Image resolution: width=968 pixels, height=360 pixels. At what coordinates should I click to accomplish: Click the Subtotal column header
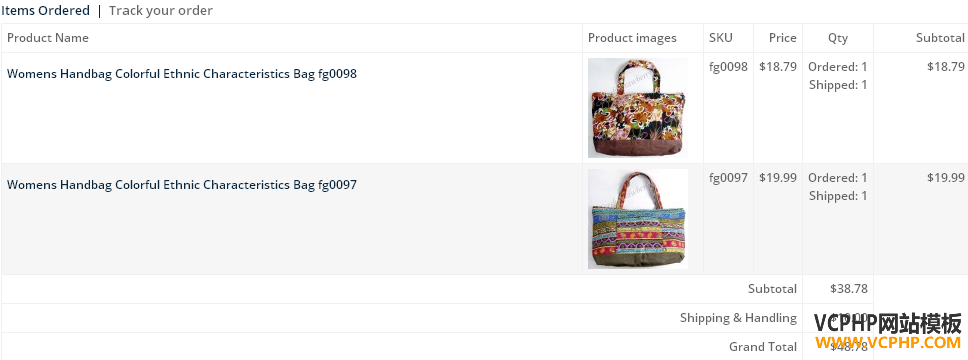coord(940,38)
